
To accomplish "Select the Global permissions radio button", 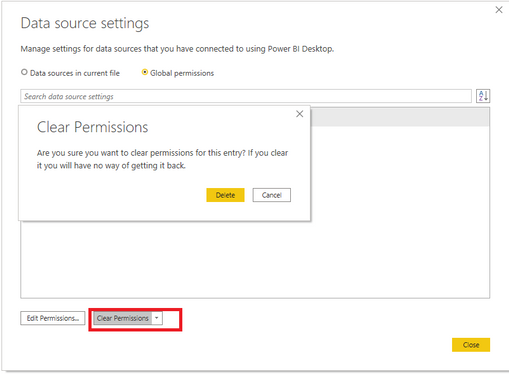I will [x=145, y=72].
